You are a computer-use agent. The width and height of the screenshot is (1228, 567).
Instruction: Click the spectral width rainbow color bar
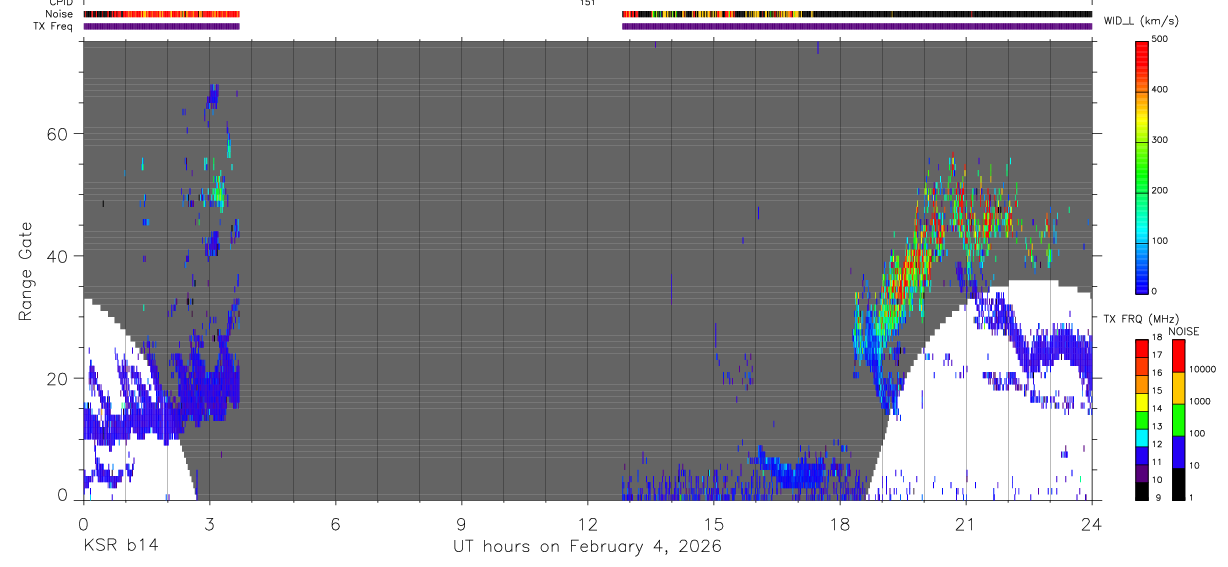click(1143, 166)
